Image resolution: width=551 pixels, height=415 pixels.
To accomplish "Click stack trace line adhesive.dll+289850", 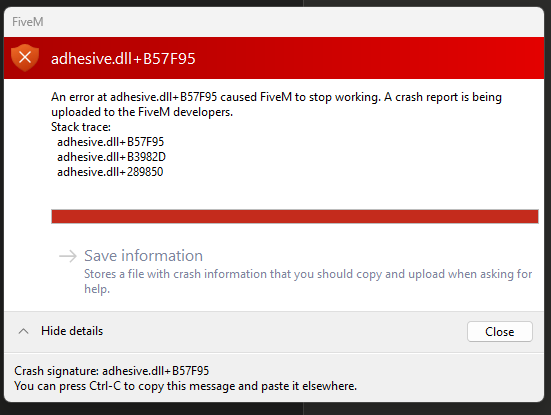I will (x=110, y=172).
